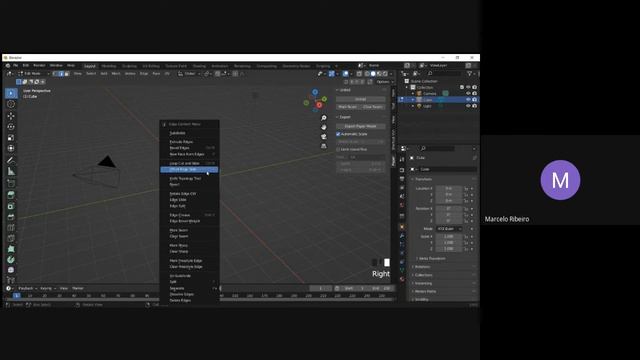
Task: Click the outliner filter funnel icon
Action: [x=469, y=73]
